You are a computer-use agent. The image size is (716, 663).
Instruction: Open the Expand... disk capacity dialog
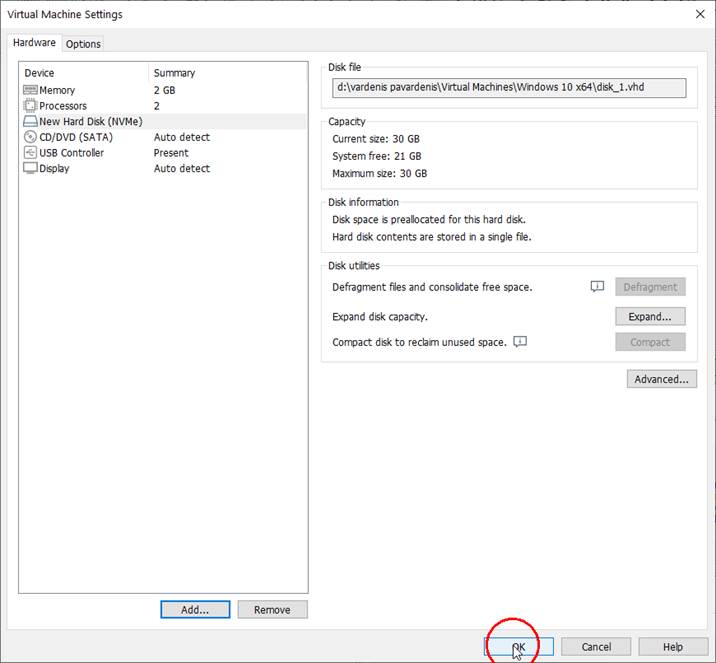650,316
